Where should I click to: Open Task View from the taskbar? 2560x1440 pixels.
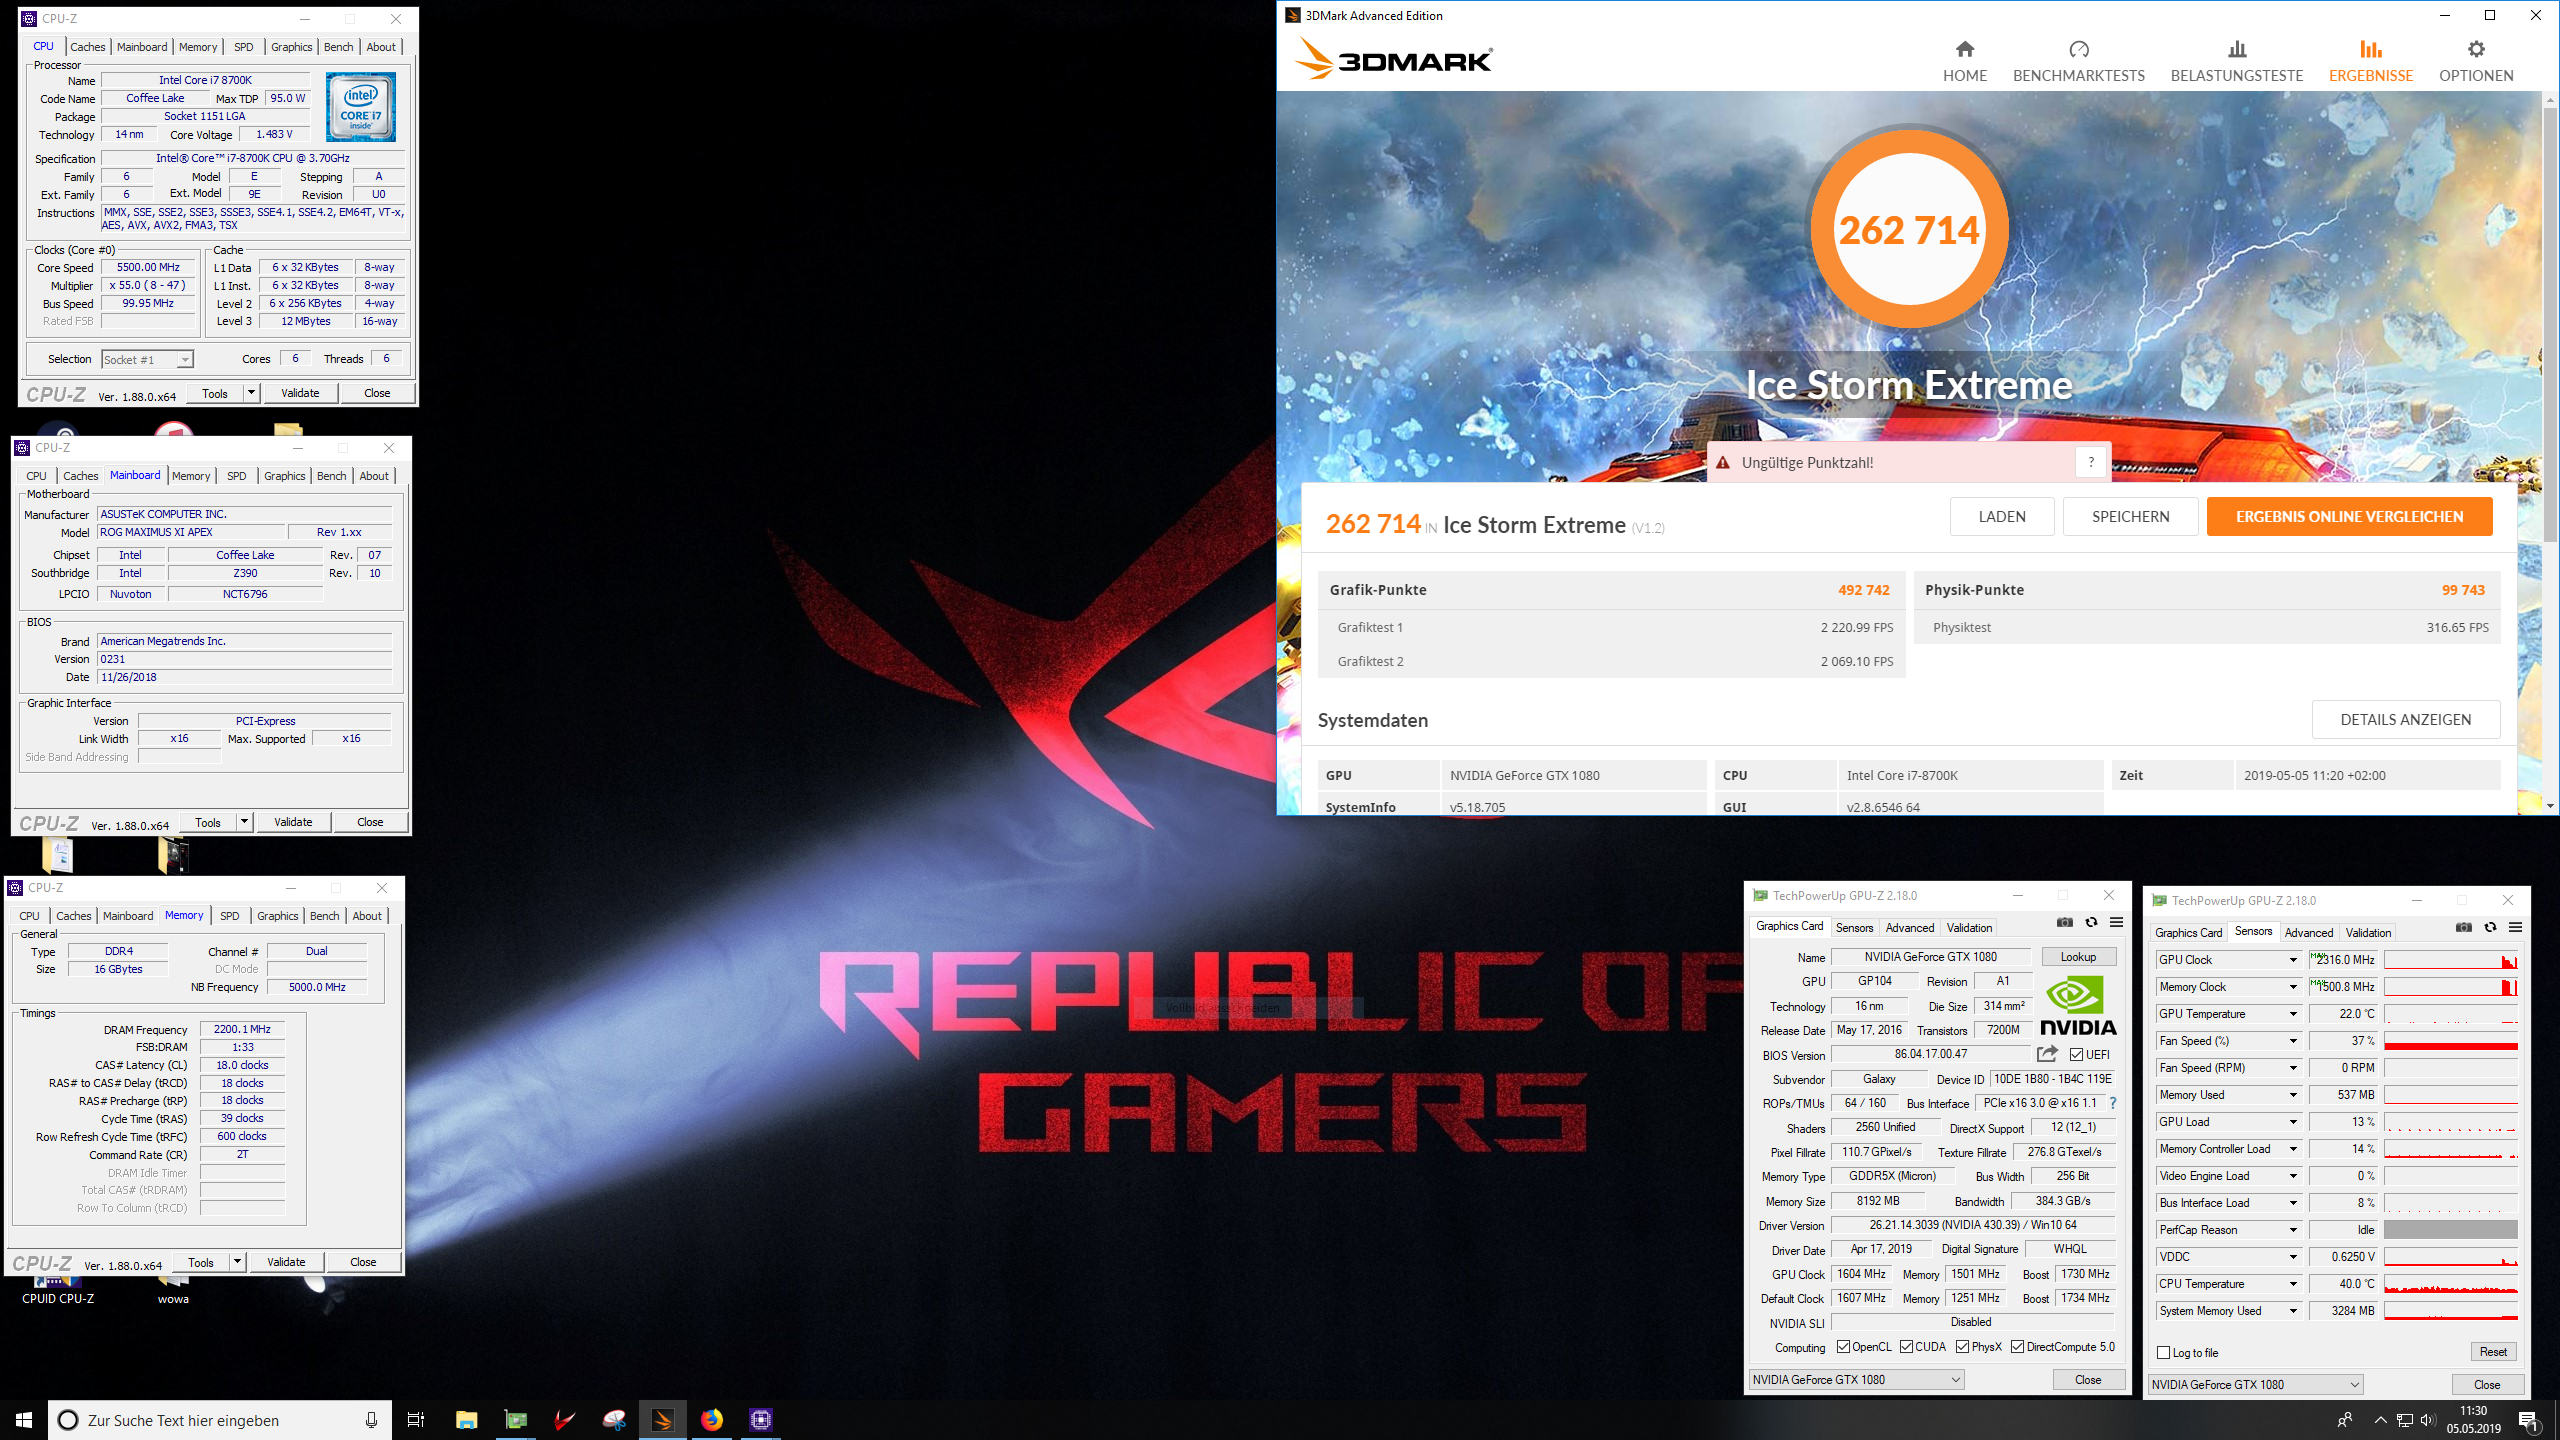click(x=416, y=1420)
